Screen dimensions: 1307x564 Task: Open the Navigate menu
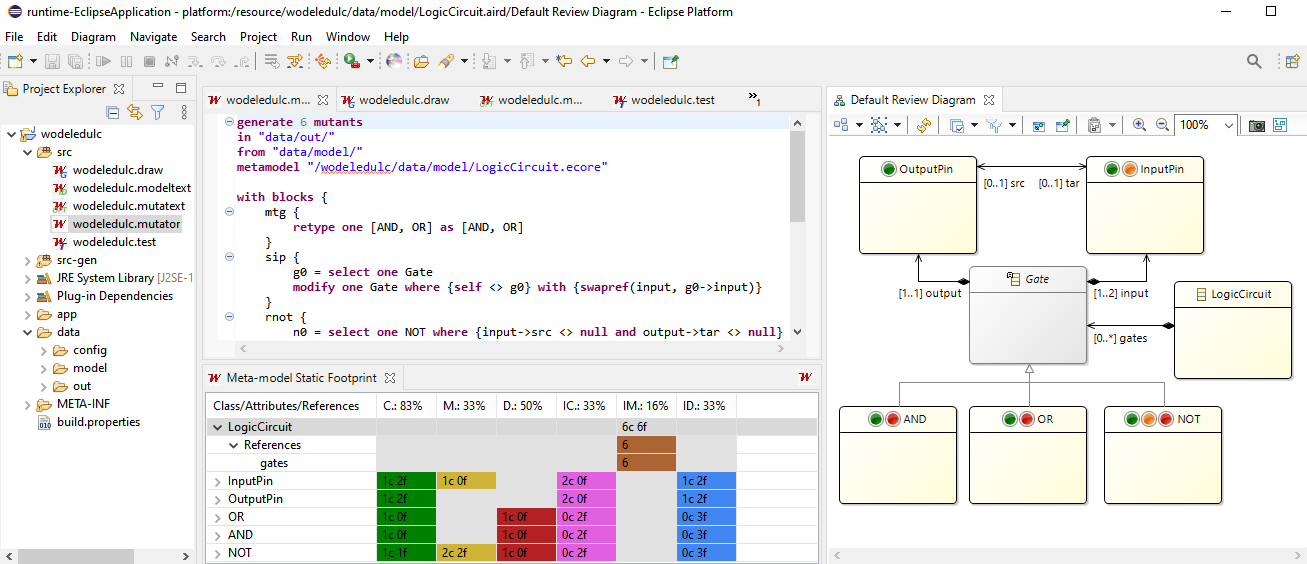(x=153, y=37)
